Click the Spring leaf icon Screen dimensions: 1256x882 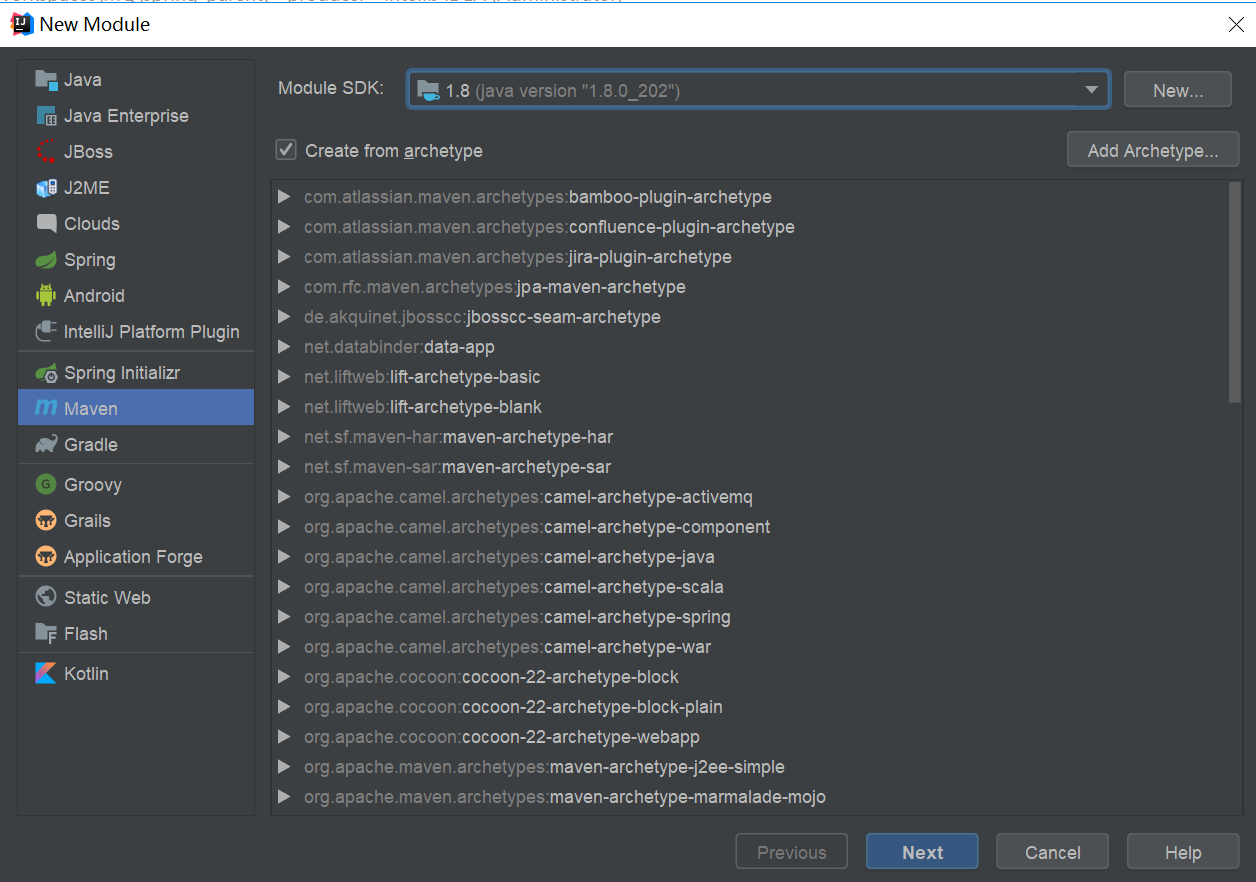46,260
